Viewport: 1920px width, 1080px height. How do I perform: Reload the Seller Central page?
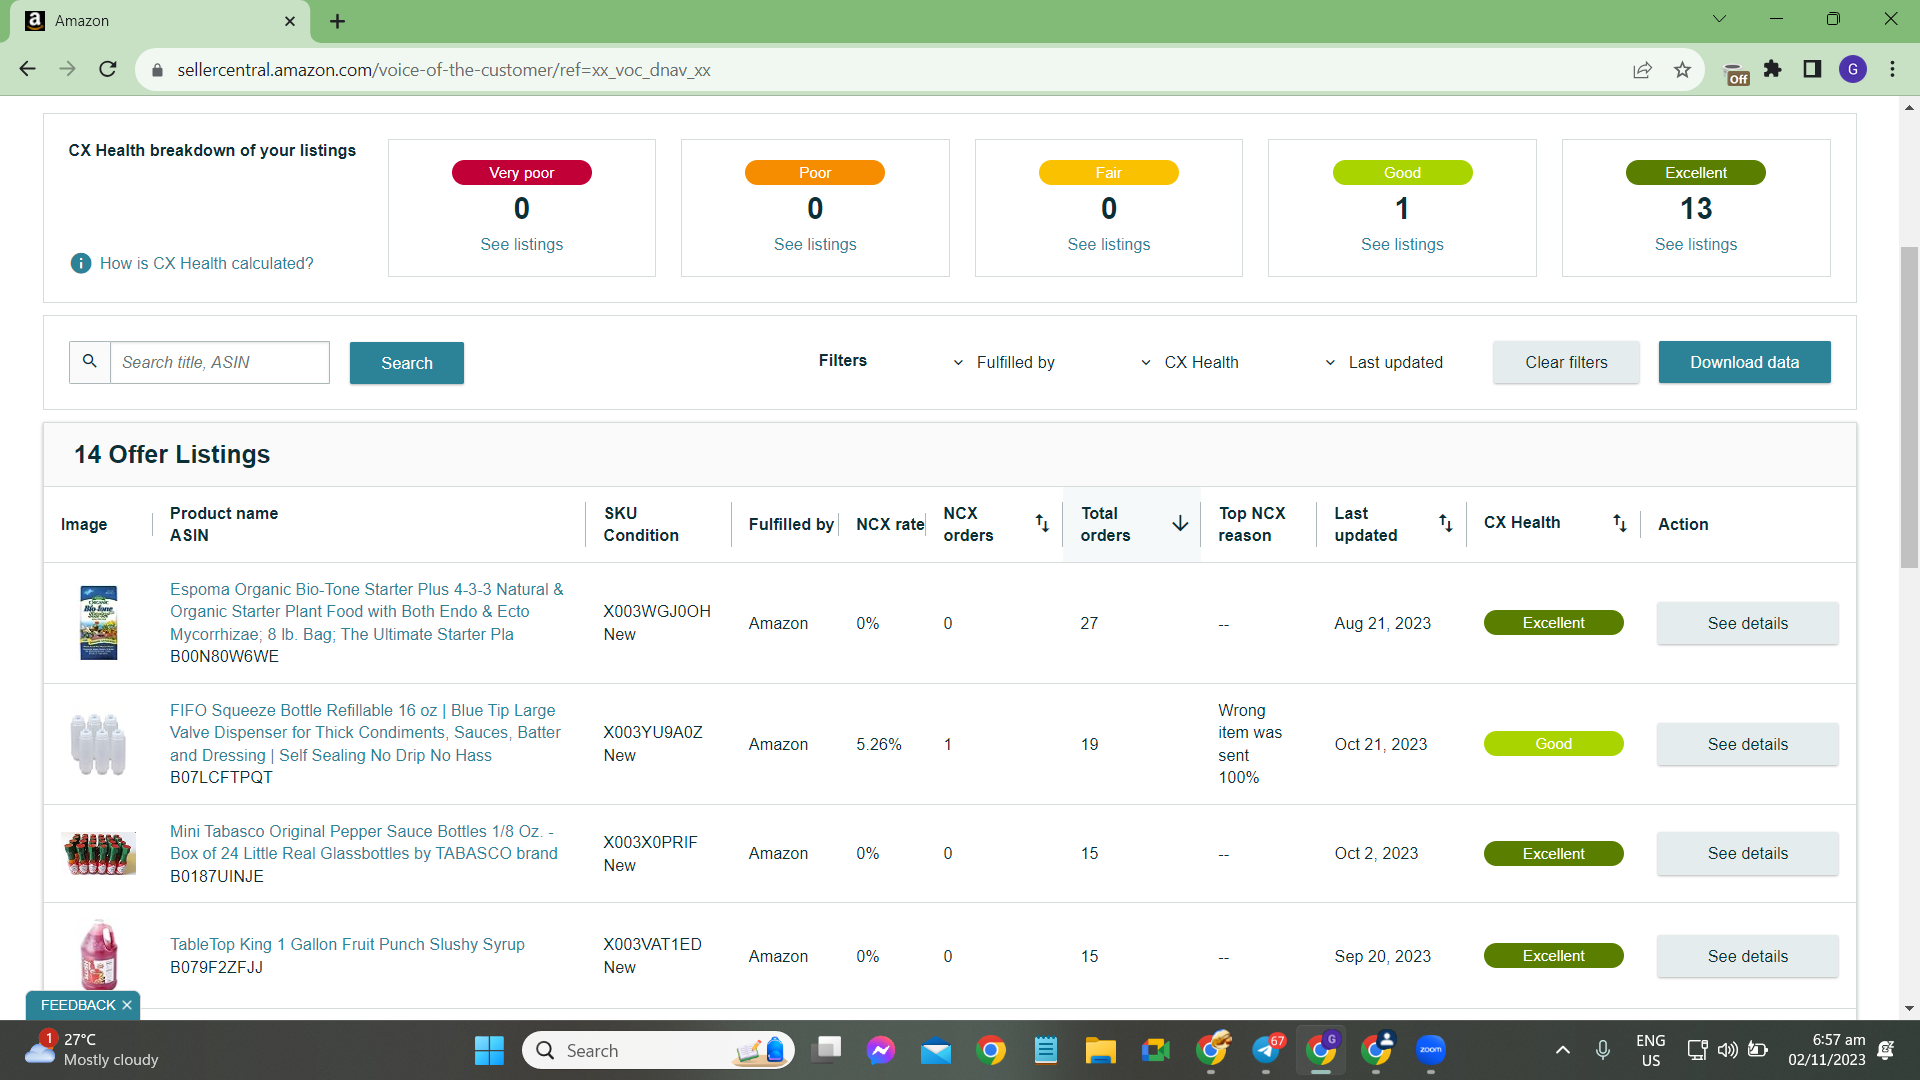point(108,69)
